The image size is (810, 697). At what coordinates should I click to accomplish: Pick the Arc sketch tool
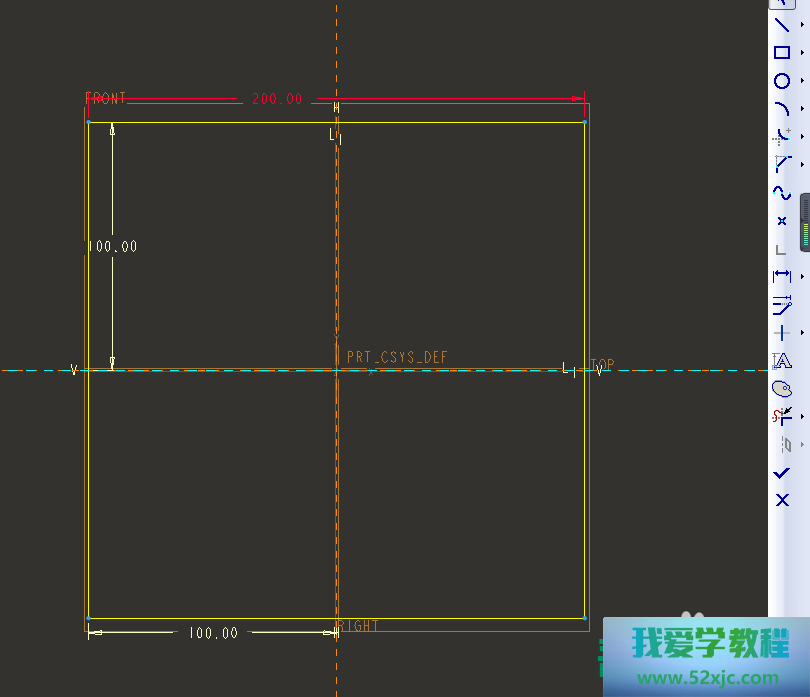[x=782, y=109]
